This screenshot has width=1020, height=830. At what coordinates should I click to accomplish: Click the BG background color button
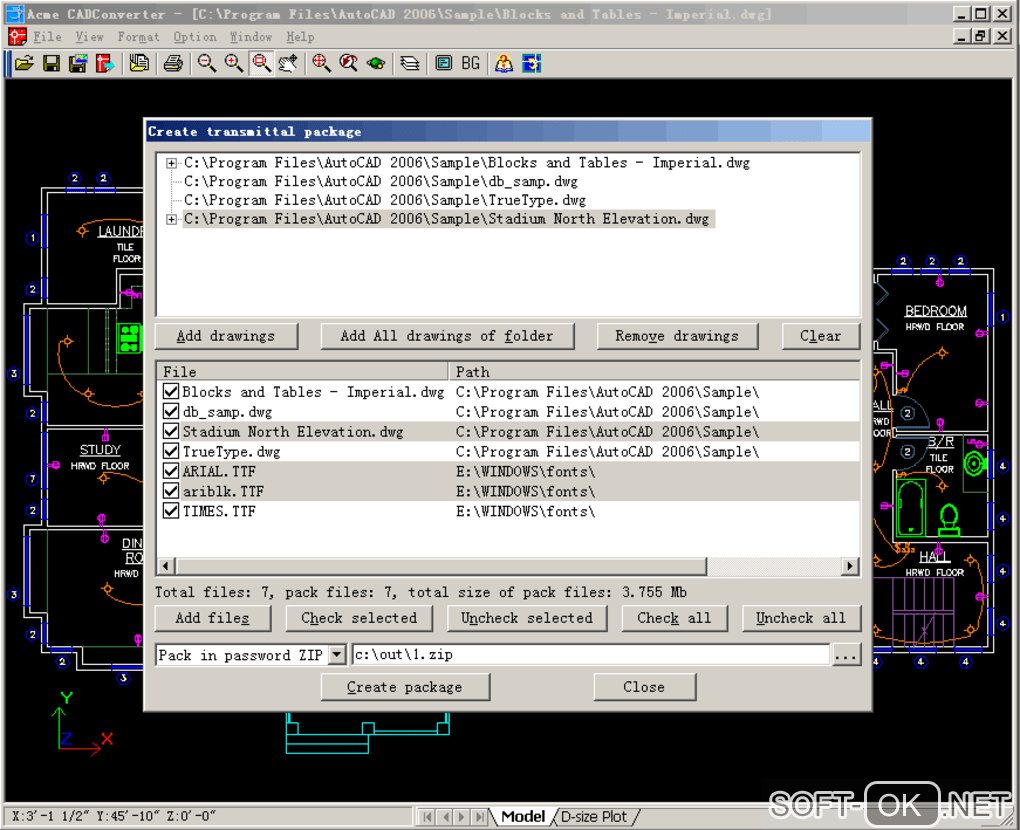(470, 64)
